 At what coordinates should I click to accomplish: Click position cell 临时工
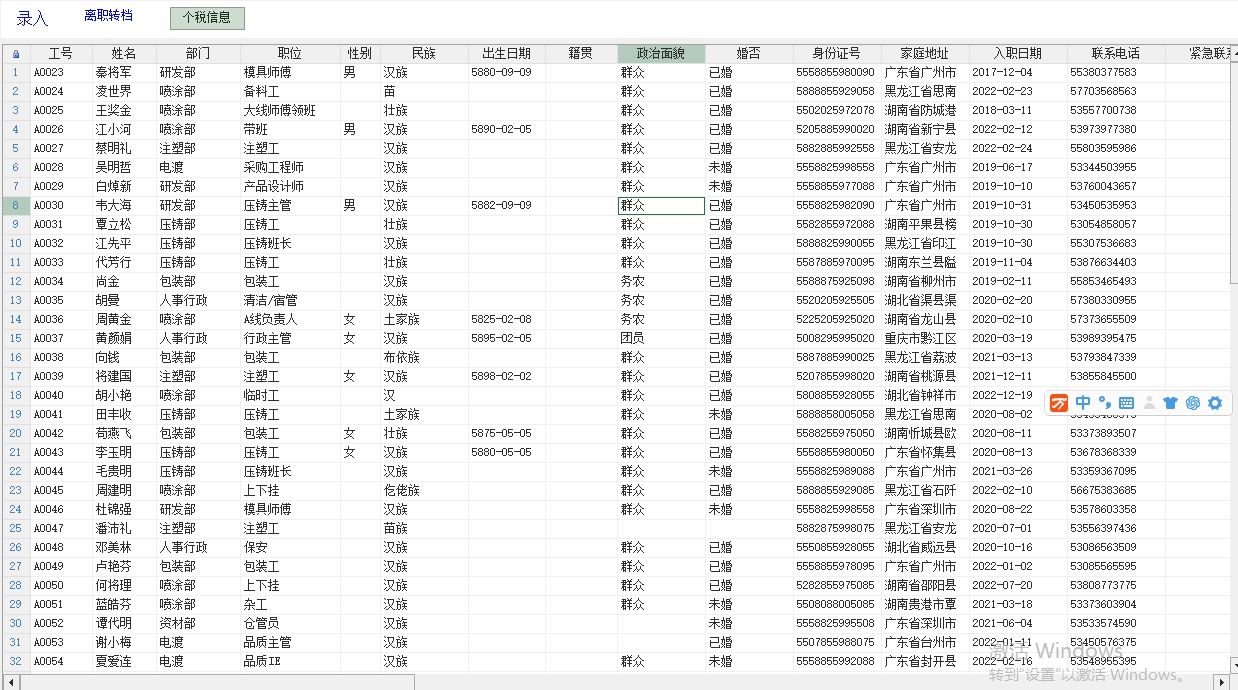(x=290, y=396)
